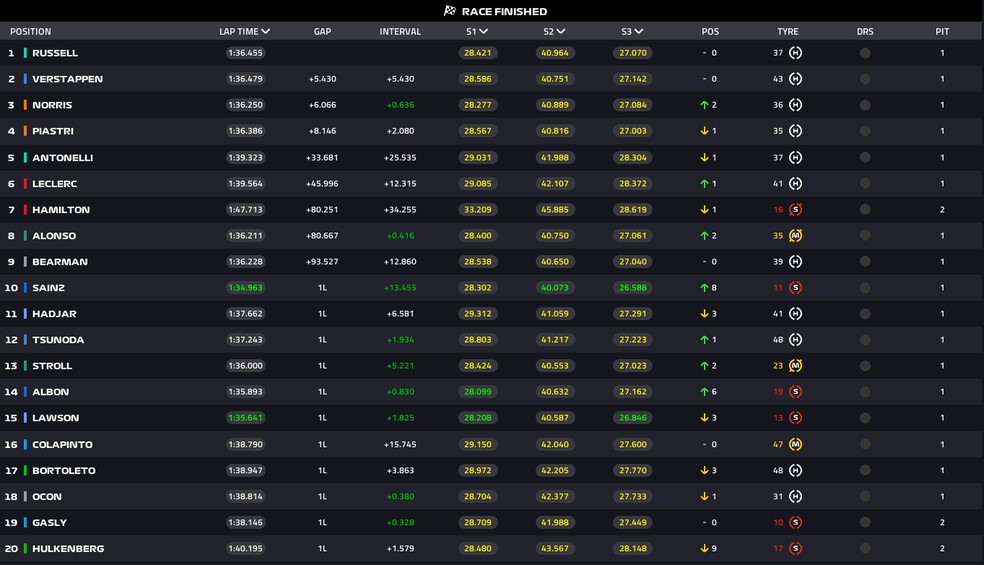Click Lawson's soft tyre icon
Screen dimensions: 984x565
click(x=795, y=418)
